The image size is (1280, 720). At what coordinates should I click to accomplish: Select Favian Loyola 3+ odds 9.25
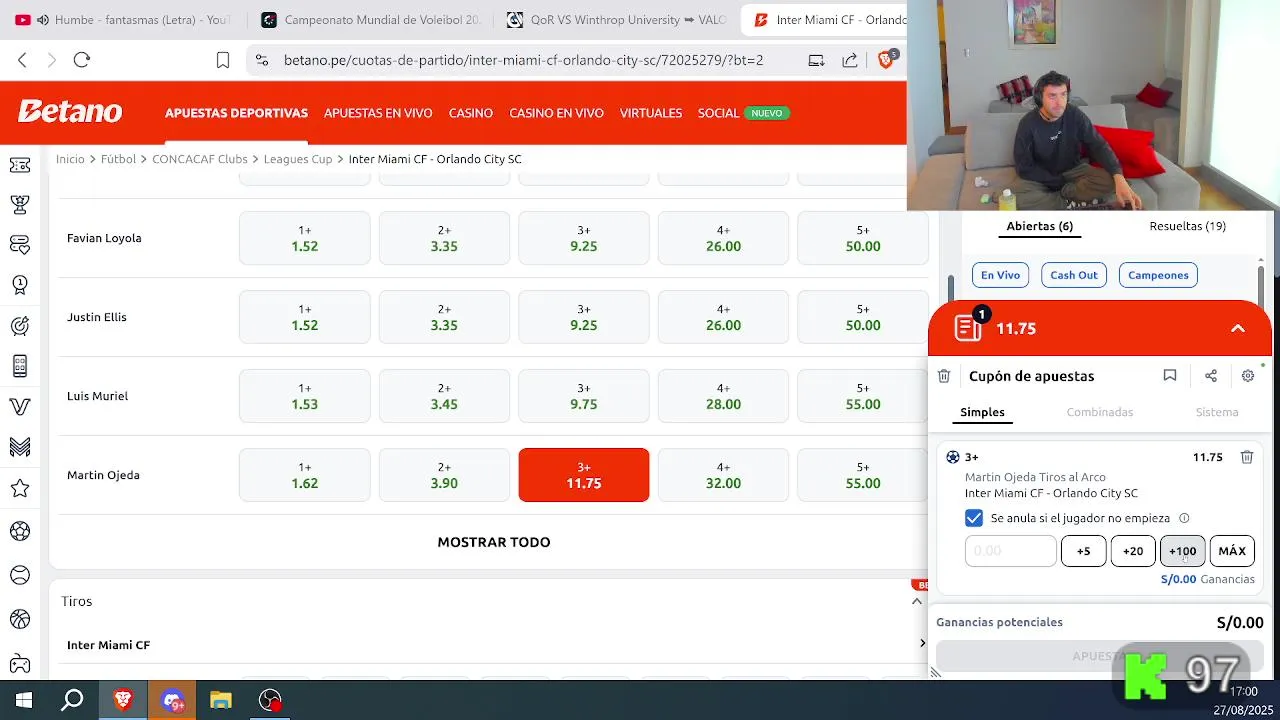[x=584, y=238]
